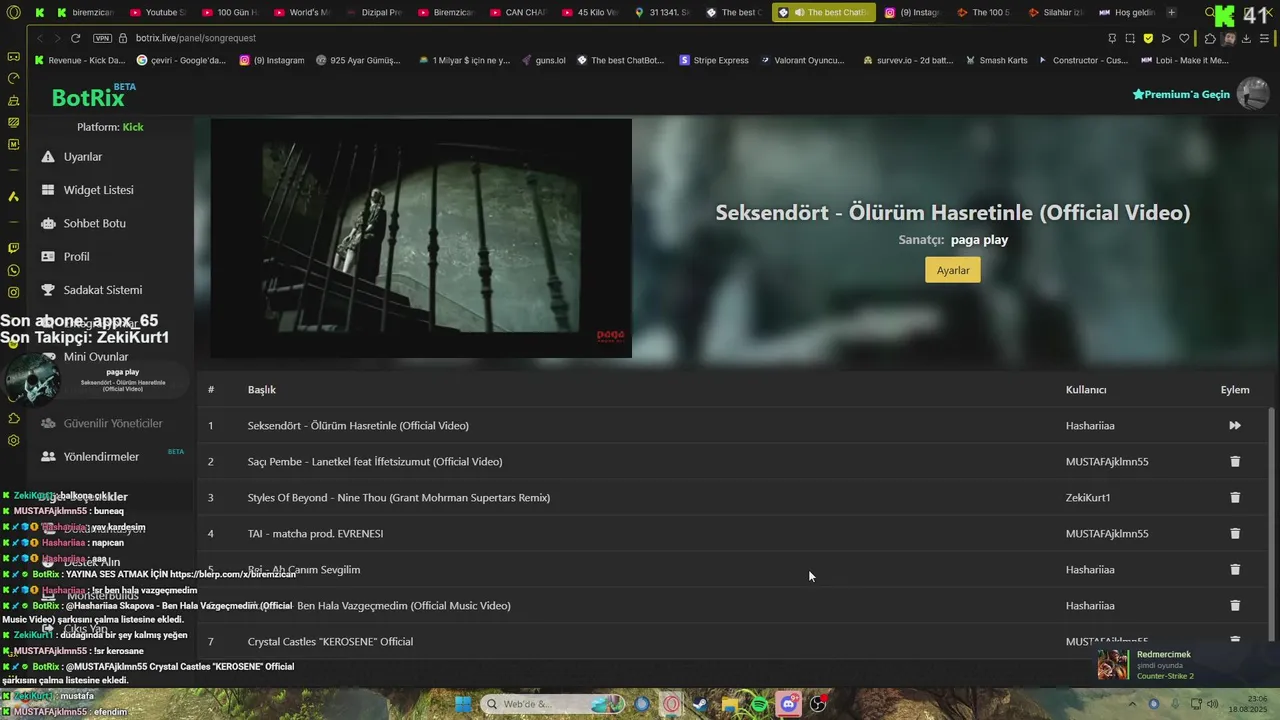
Task: Click the video player thumbnail
Action: 421,238
